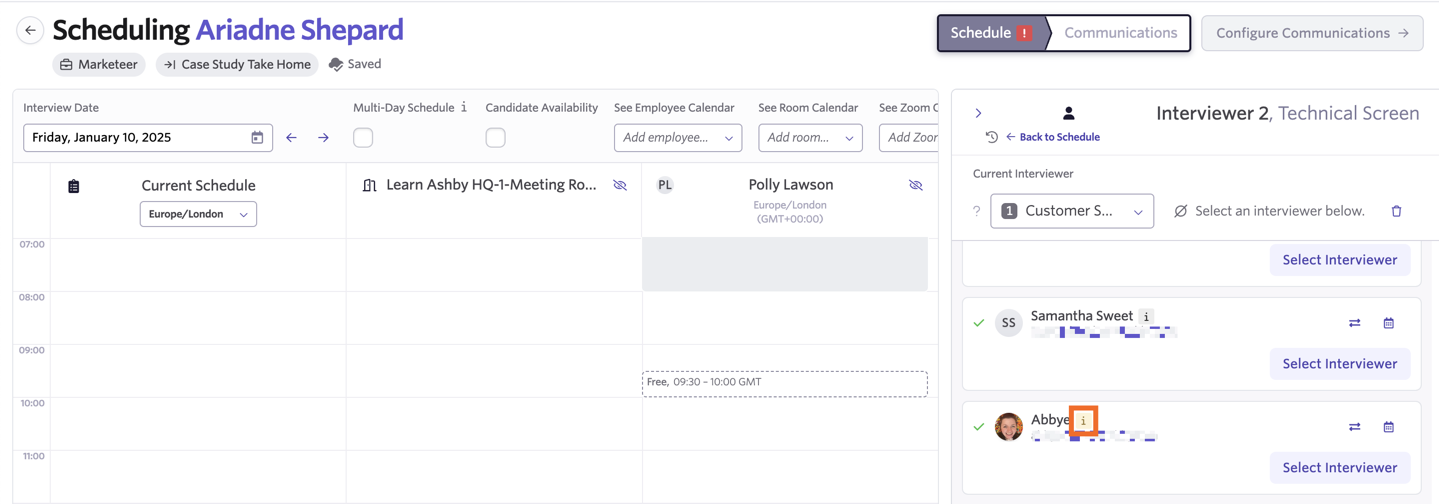Open info icon next to Samantha Sweet
Image resolution: width=1439 pixels, height=504 pixels.
click(x=1146, y=316)
